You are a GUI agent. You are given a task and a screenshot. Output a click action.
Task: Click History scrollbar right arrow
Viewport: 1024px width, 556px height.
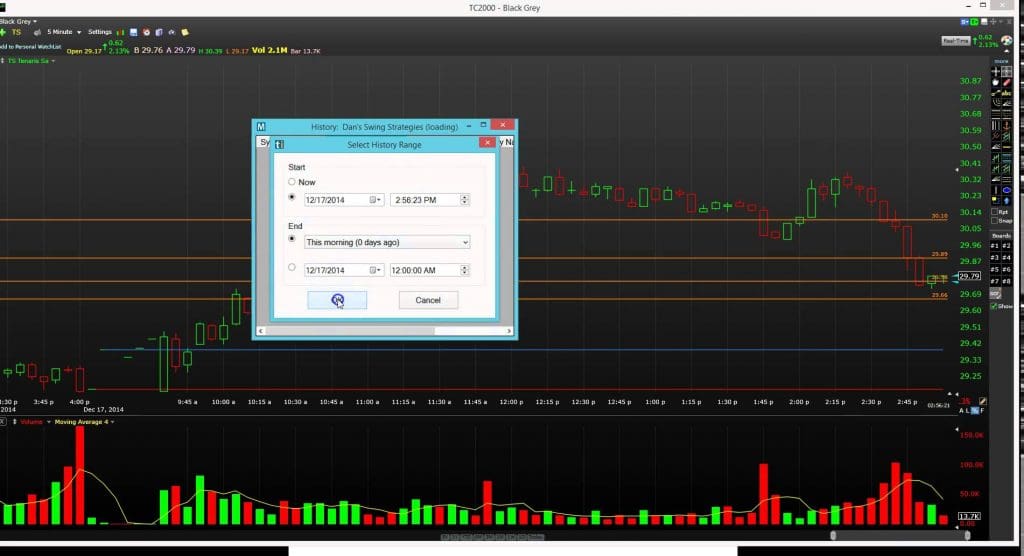pos(509,331)
